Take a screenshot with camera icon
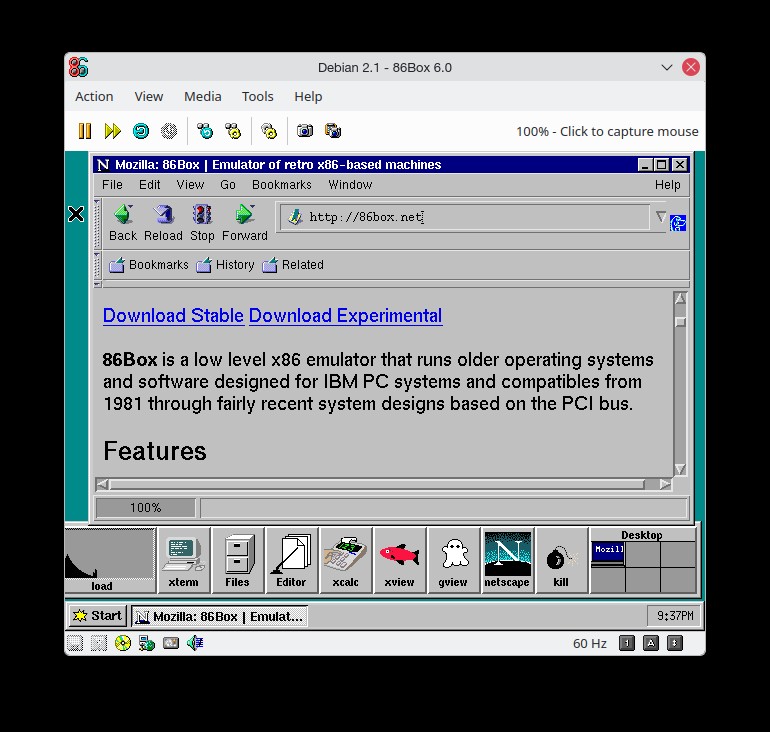The image size is (770, 732). (305, 131)
